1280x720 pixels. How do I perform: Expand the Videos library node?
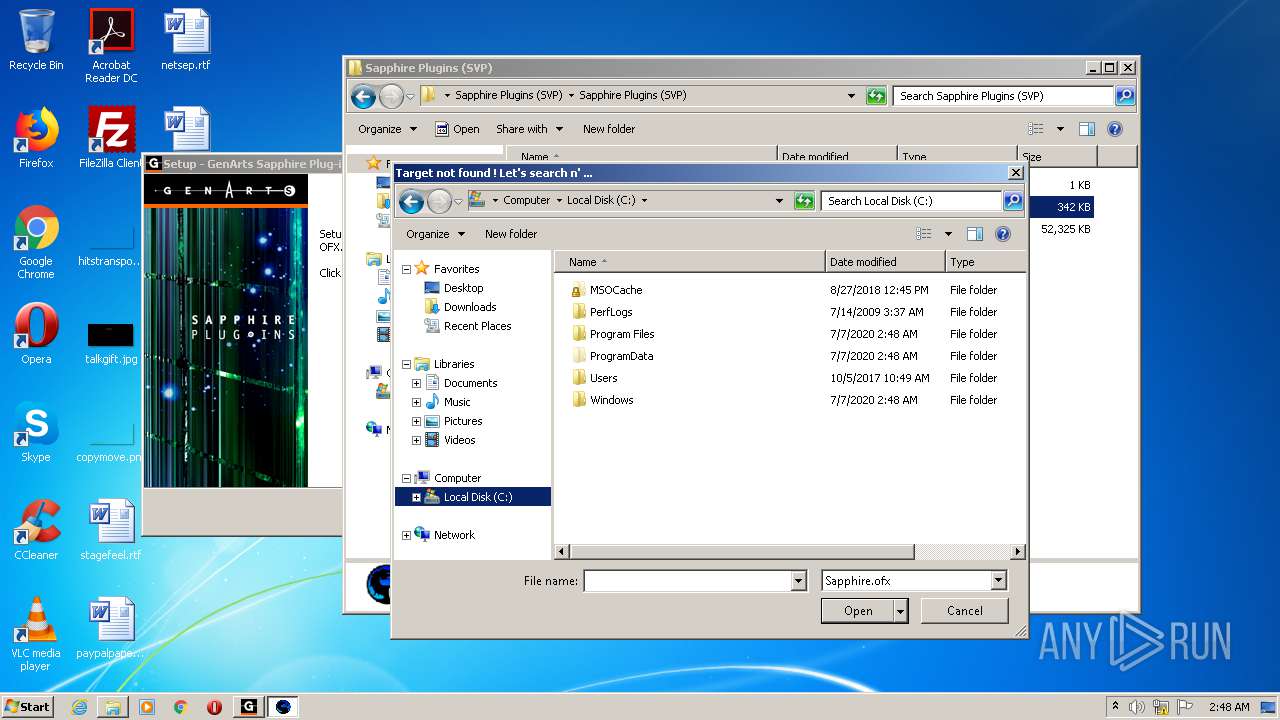click(416, 440)
